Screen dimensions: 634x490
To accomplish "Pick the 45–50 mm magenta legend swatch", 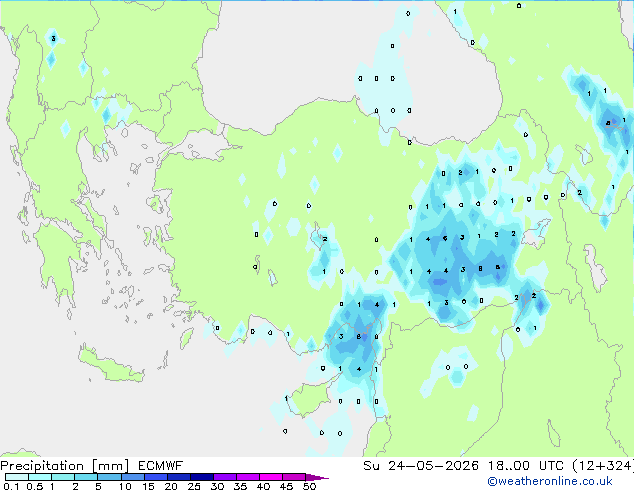I will pos(294,477).
